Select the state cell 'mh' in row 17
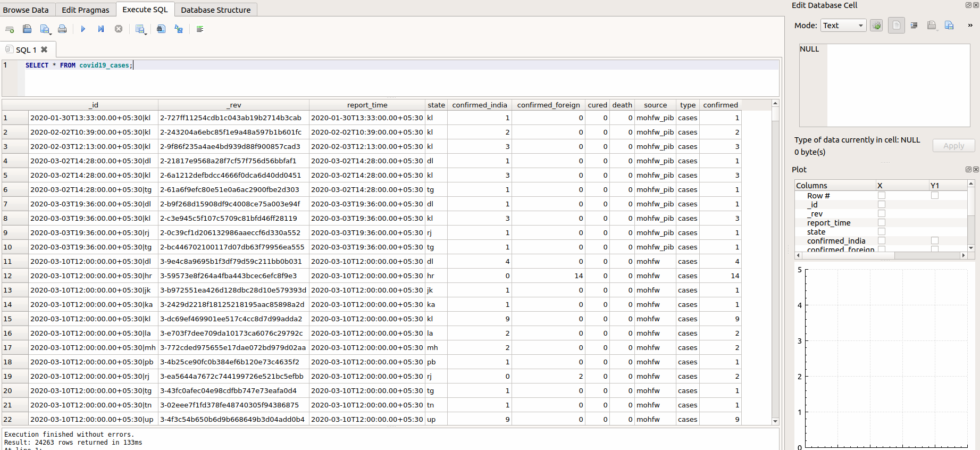Viewport: 980px width, 450px height. point(436,348)
